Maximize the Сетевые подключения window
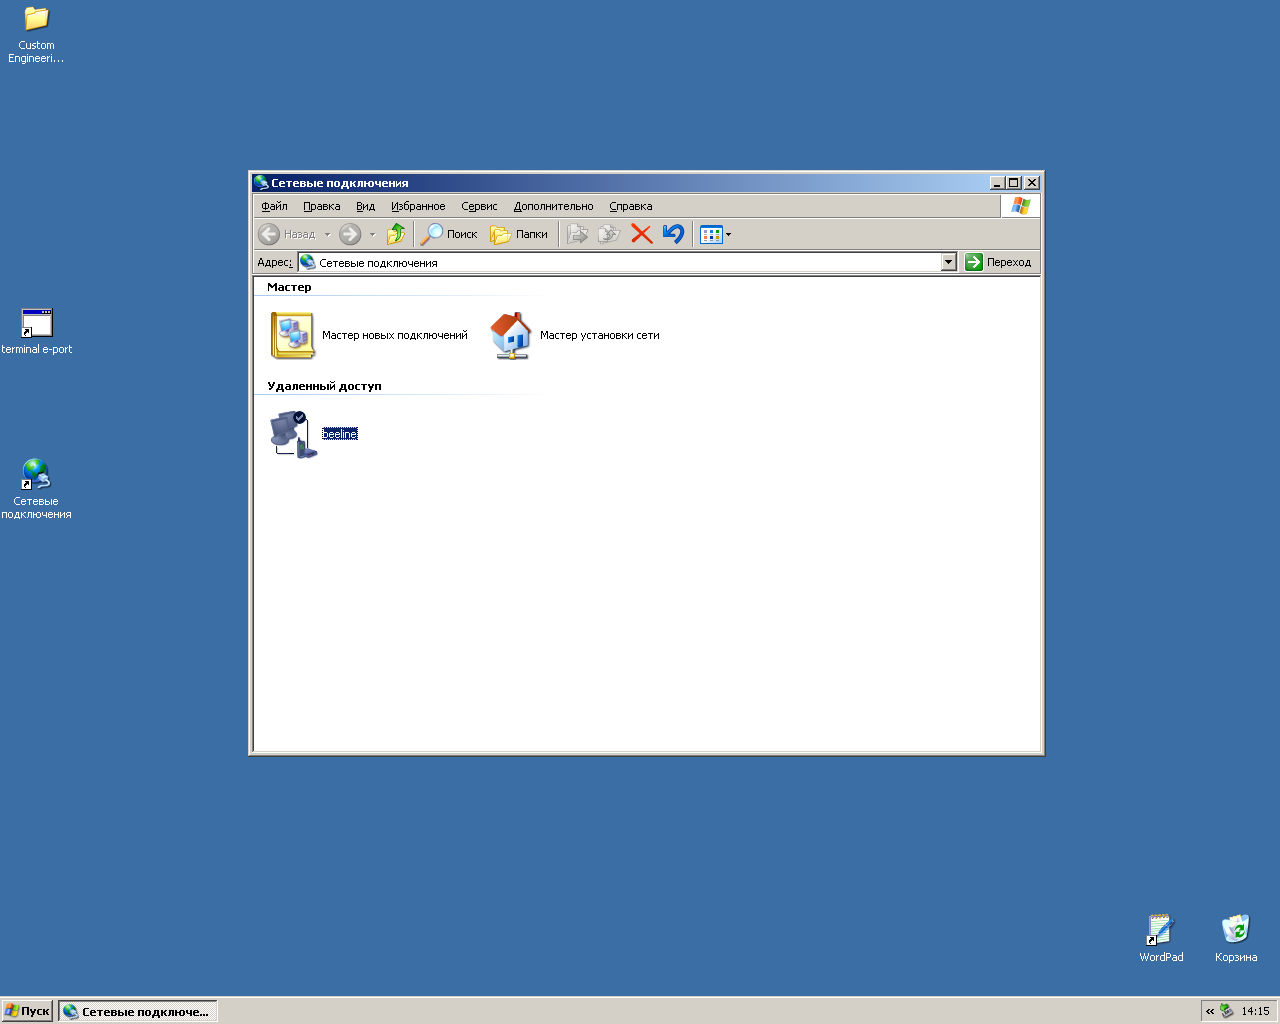The width and height of the screenshot is (1280, 1024). 1014,183
